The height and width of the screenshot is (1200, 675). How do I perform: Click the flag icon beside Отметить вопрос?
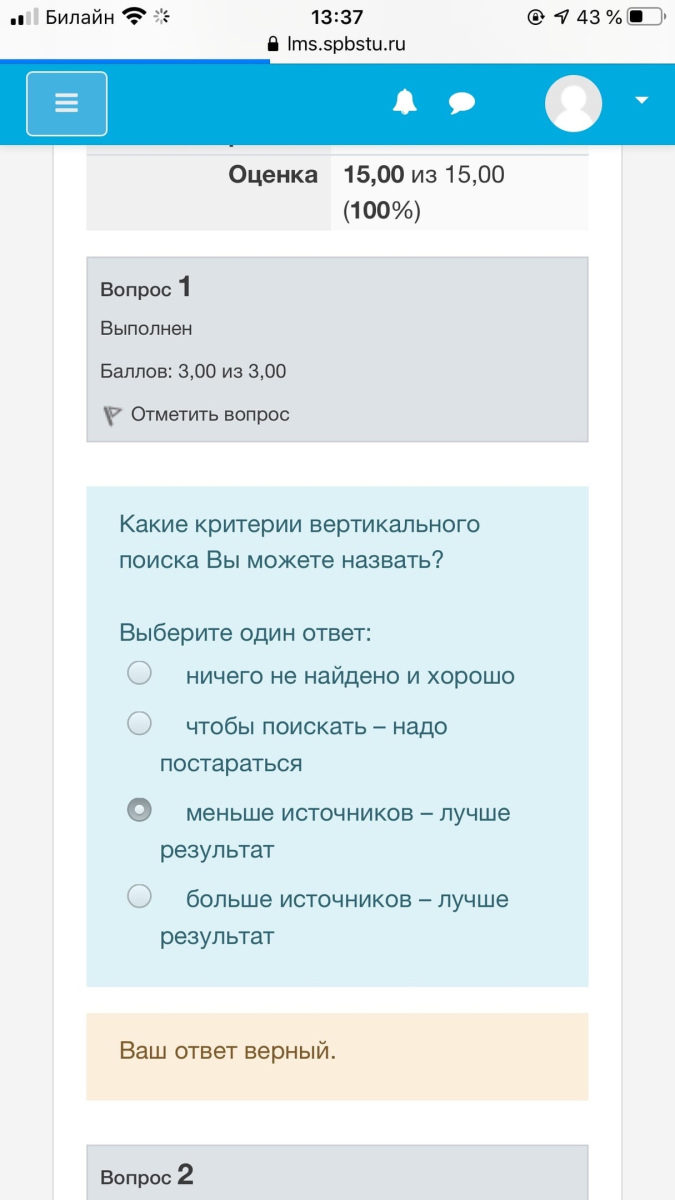[x=112, y=414]
